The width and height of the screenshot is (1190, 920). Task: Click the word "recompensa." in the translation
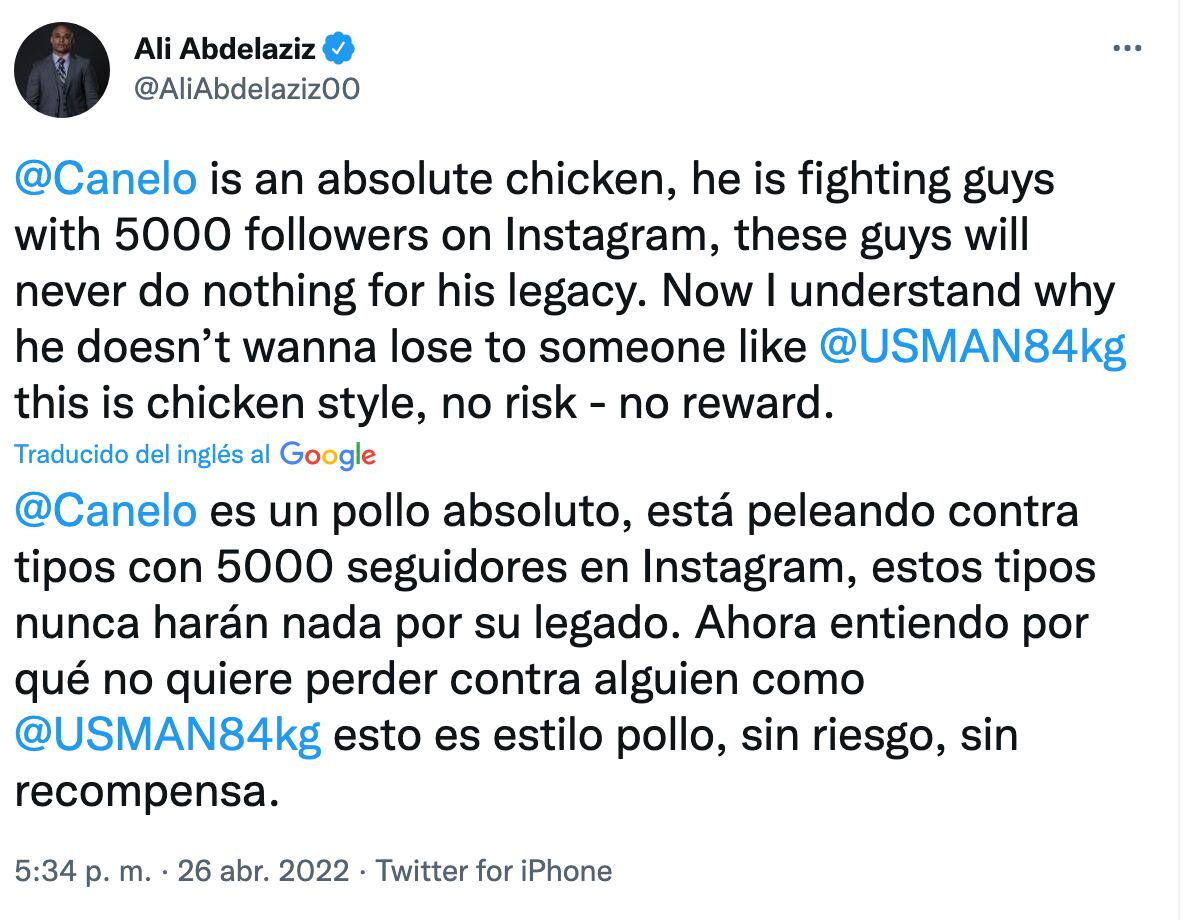pyautogui.click(x=145, y=791)
